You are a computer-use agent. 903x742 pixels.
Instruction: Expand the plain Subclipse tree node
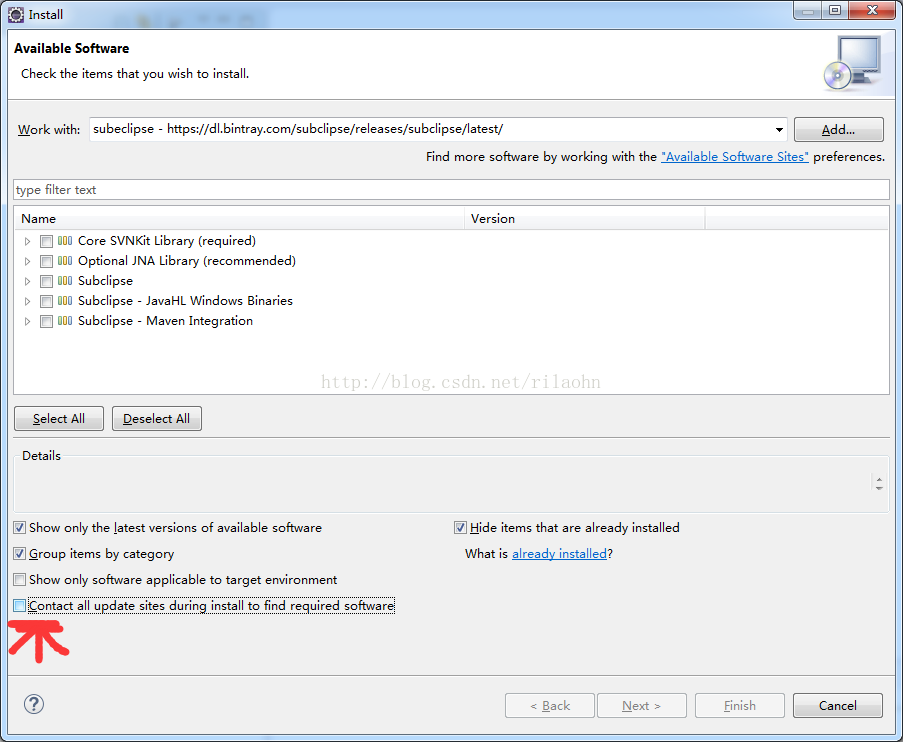(x=27, y=282)
